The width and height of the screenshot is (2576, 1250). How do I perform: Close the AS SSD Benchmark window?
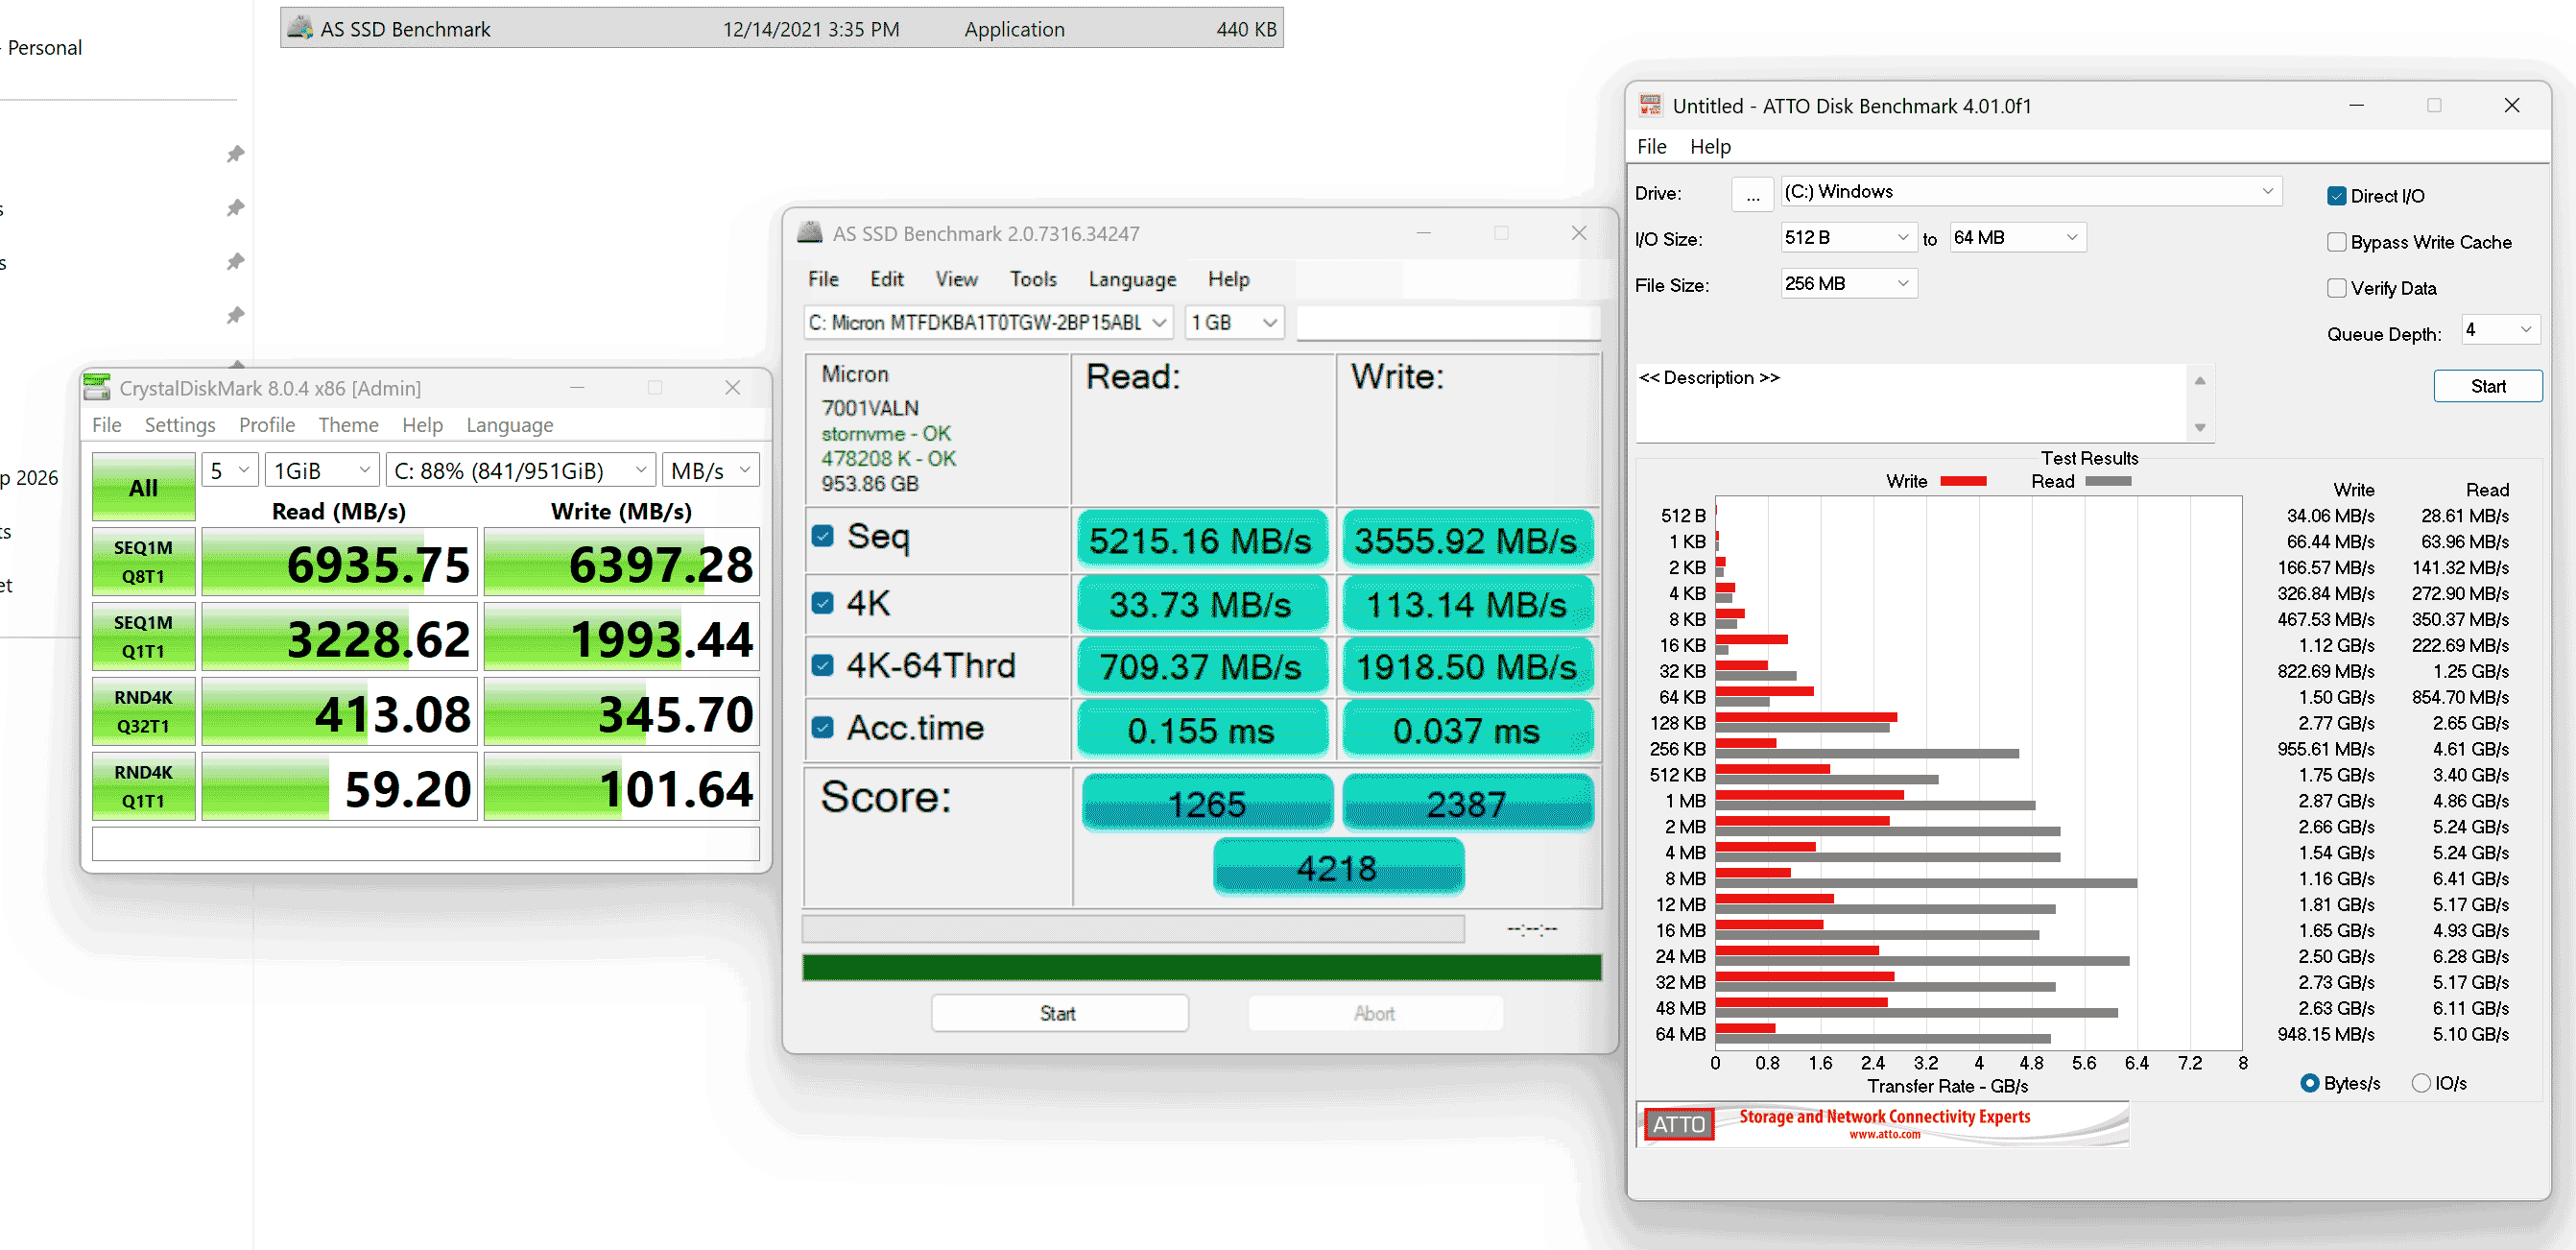(x=1579, y=233)
